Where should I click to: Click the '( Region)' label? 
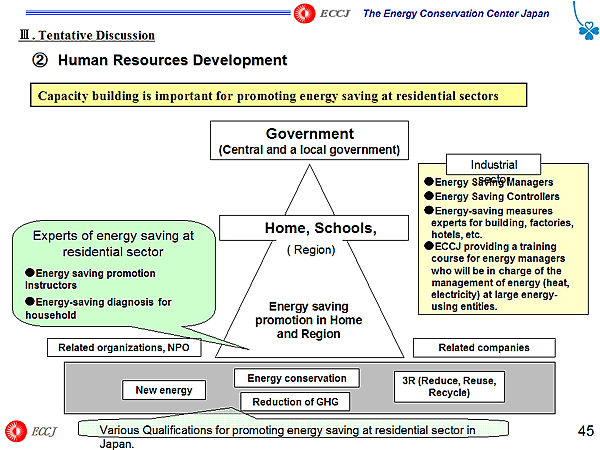pyautogui.click(x=311, y=250)
